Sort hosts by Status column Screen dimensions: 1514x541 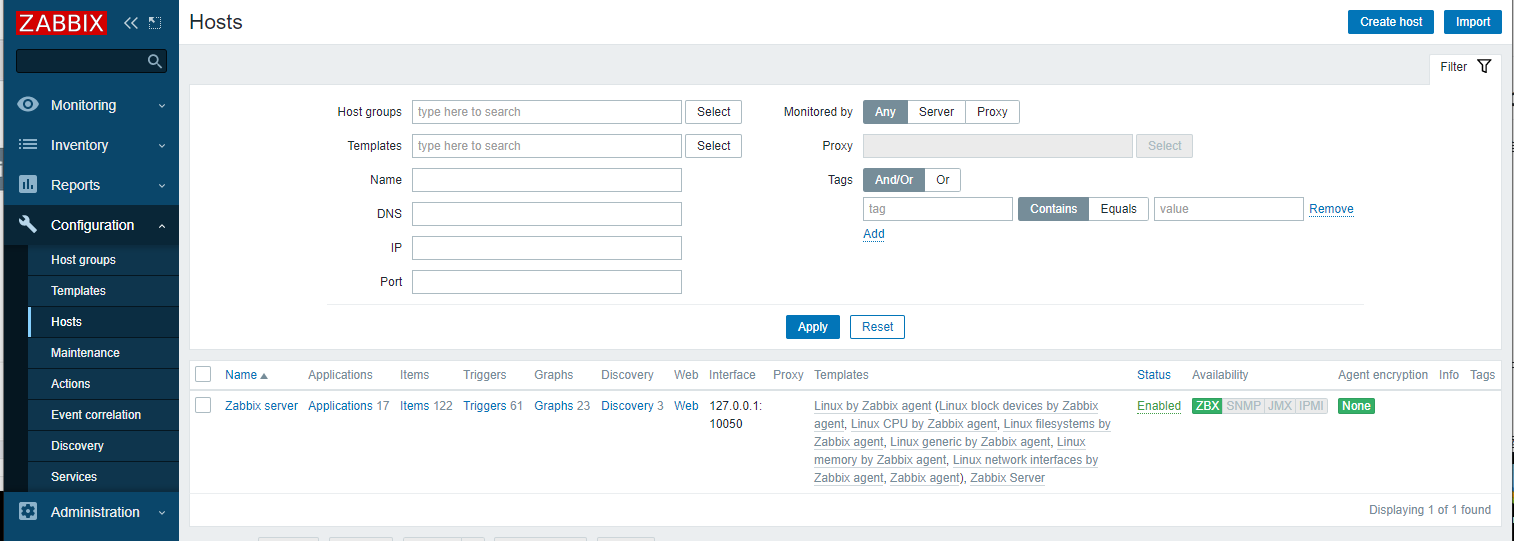coord(1154,375)
